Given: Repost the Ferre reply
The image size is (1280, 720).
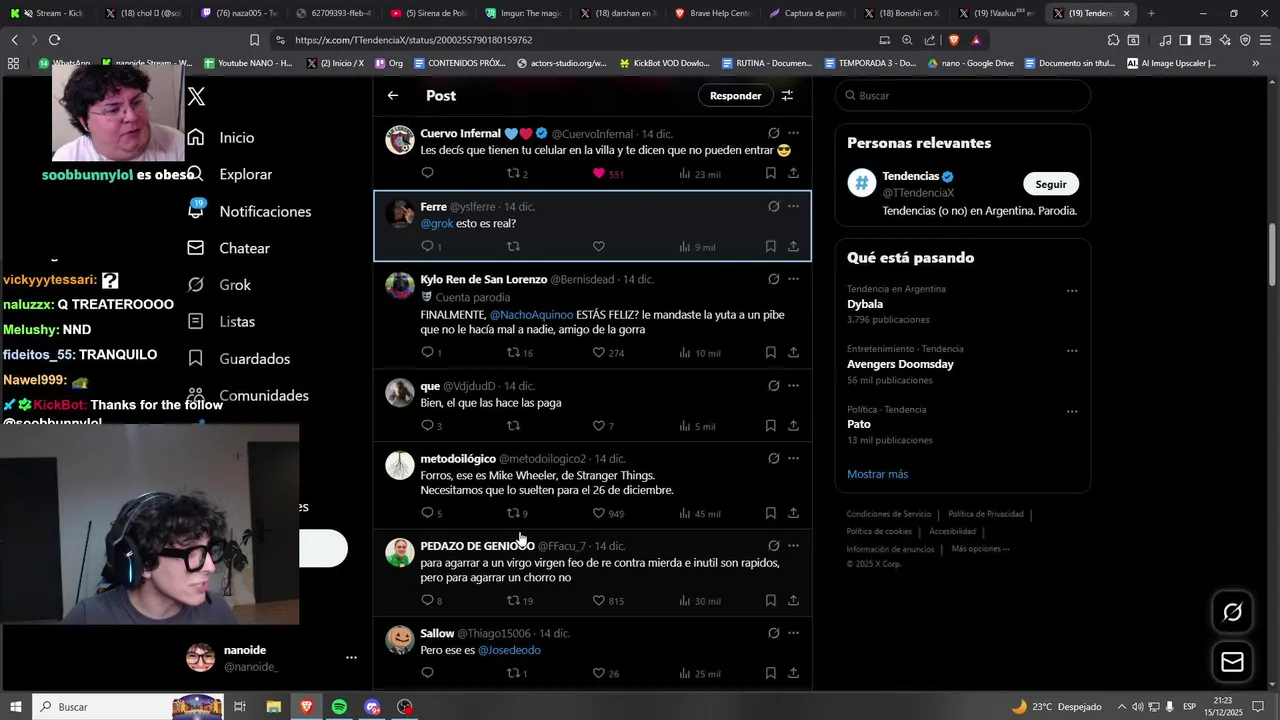Looking at the screenshot, I should [513, 247].
